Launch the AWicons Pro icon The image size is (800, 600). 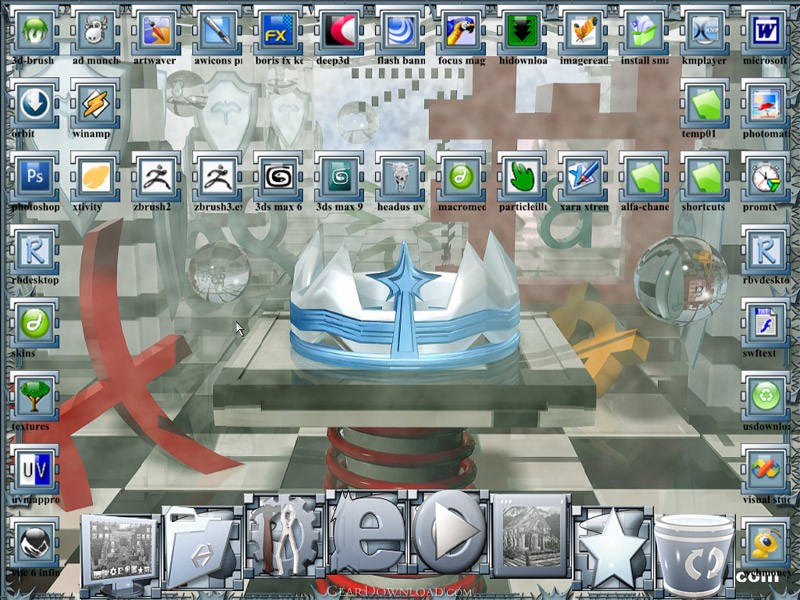pyautogui.click(x=217, y=31)
